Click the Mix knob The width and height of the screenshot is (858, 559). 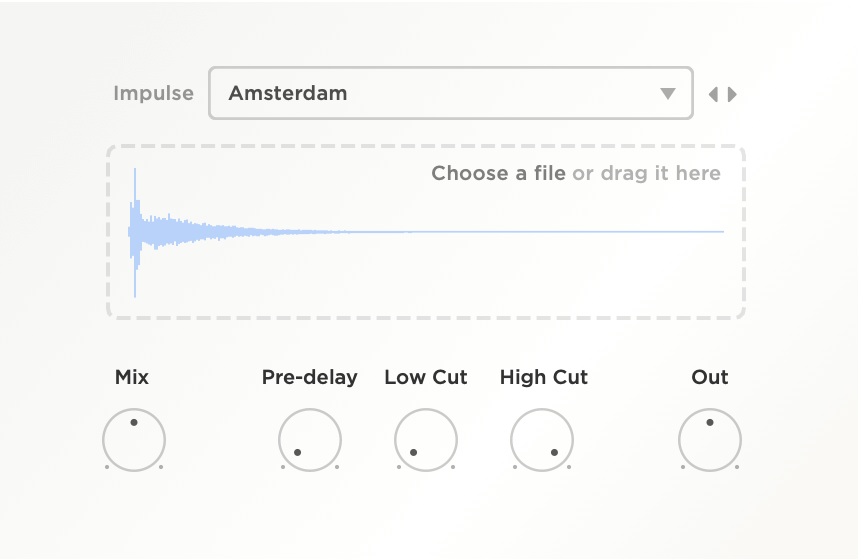[x=134, y=440]
